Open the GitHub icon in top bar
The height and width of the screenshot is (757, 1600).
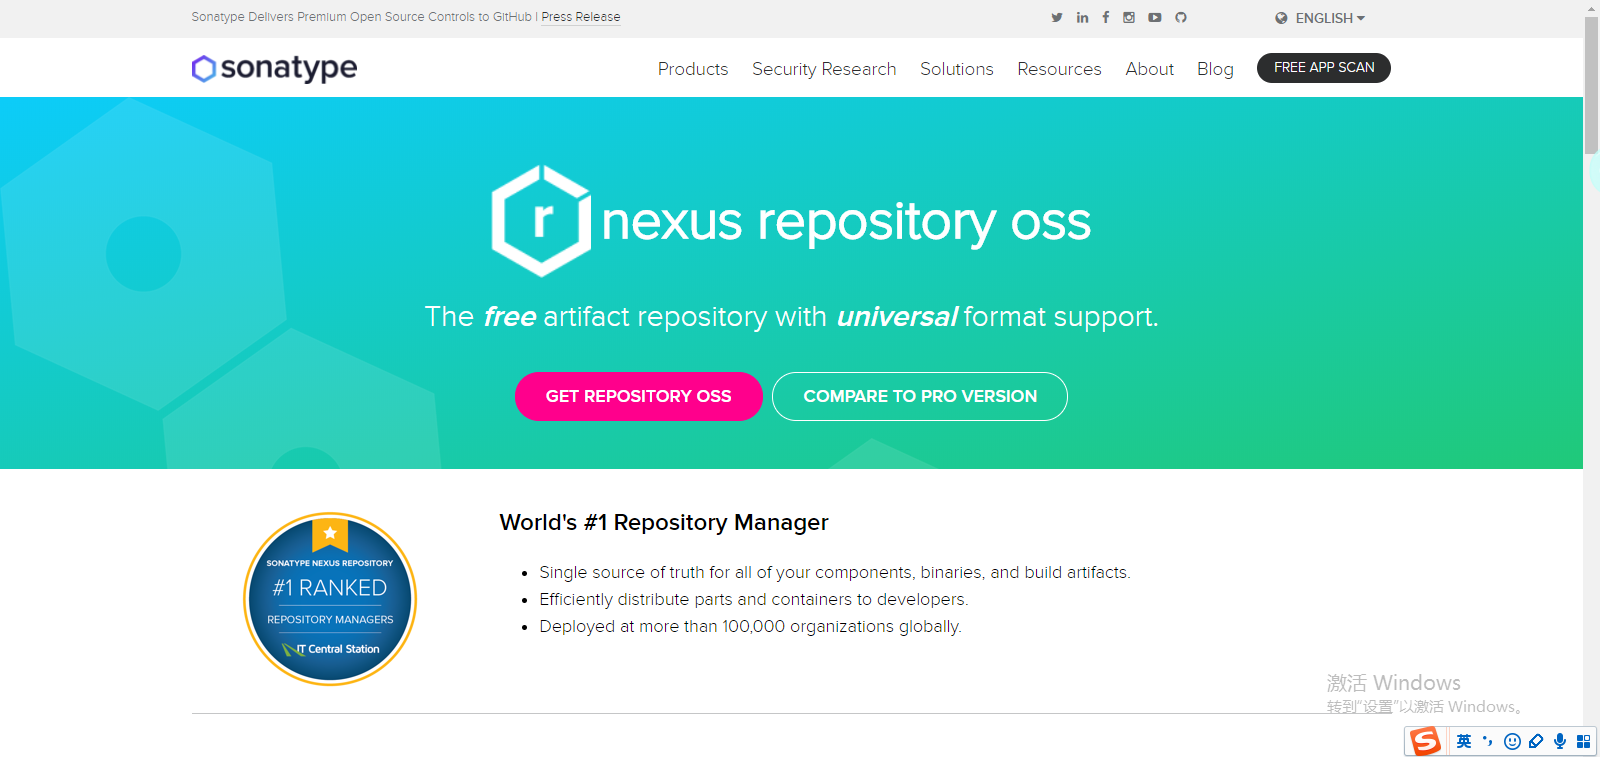click(1181, 18)
